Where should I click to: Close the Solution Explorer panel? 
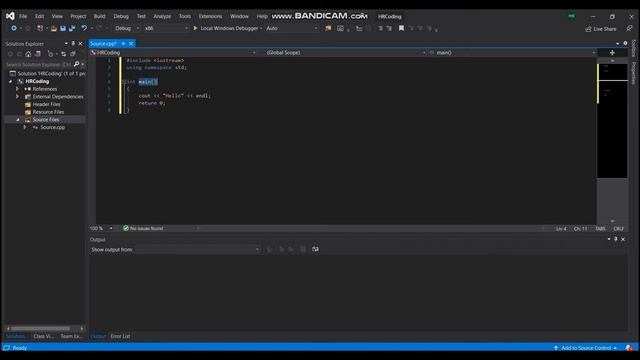tap(80, 43)
